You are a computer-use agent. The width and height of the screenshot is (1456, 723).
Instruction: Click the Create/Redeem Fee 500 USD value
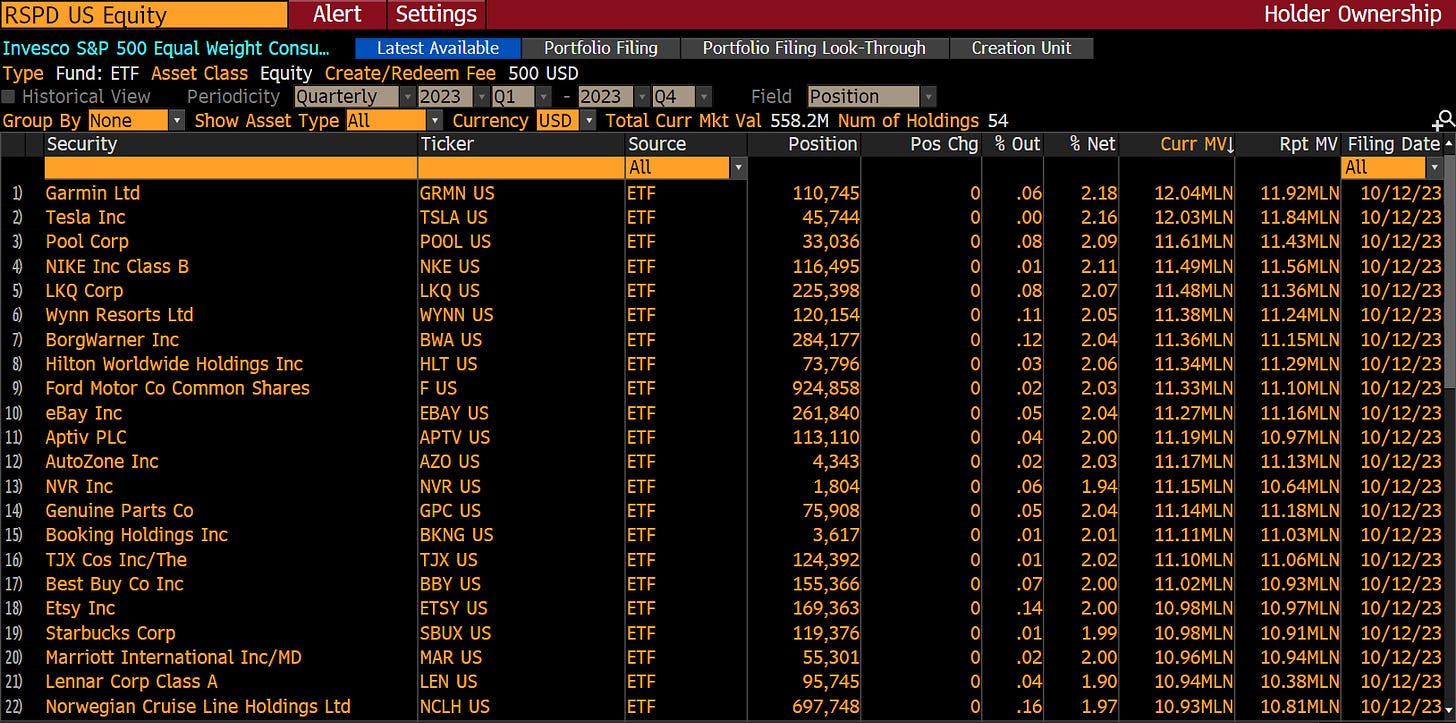tap(543, 73)
